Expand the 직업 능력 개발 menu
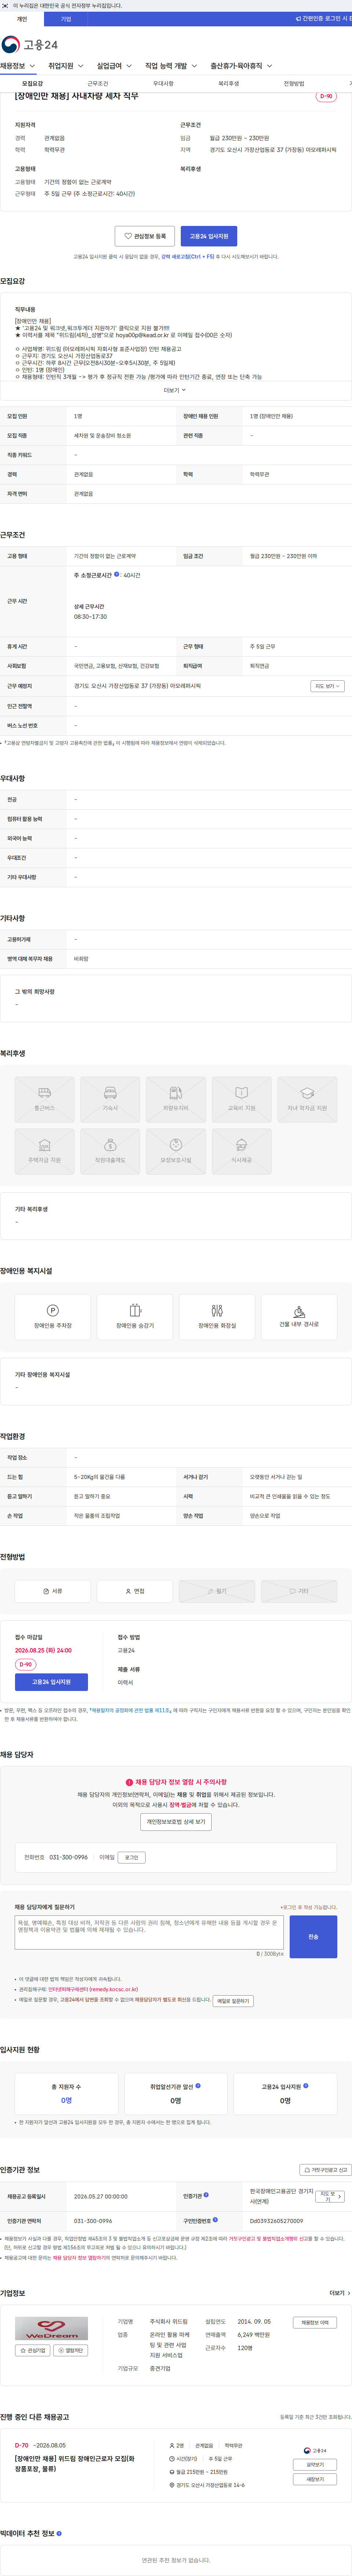The height and width of the screenshot is (2576, 352). (x=171, y=66)
